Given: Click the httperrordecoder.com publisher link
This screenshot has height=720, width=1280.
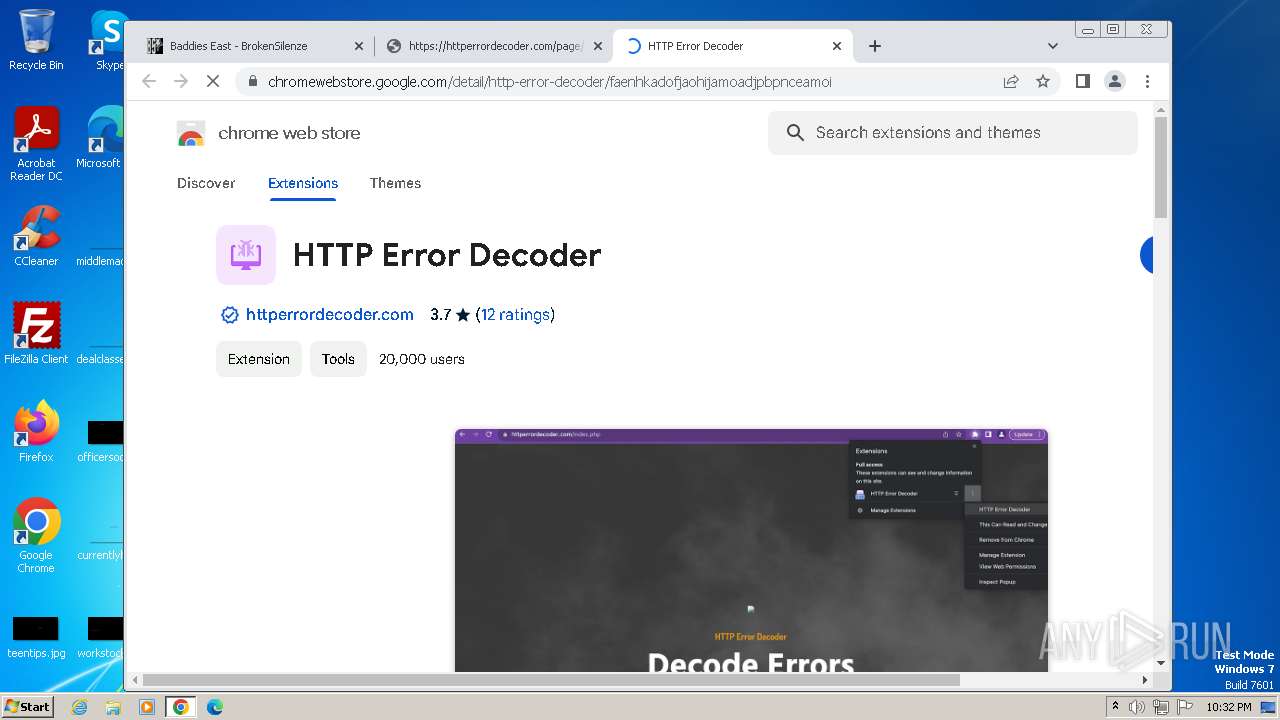Looking at the screenshot, I should (329, 315).
